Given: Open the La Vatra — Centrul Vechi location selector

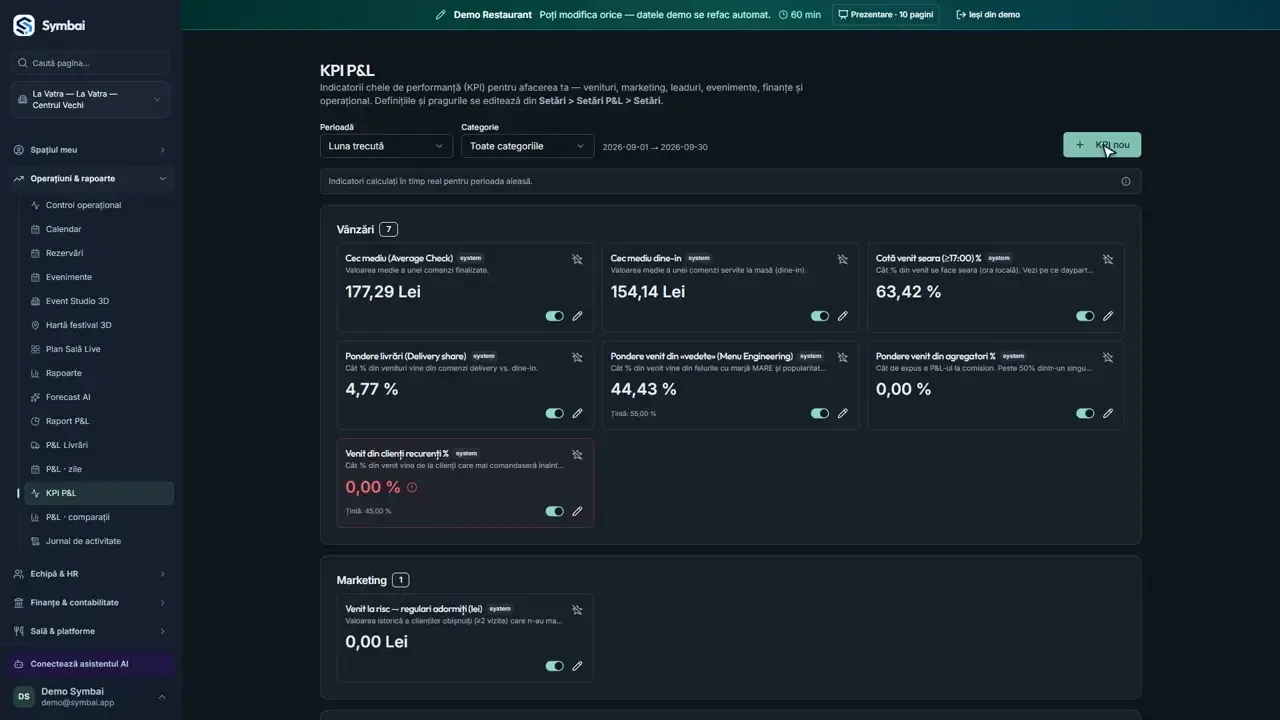Looking at the screenshot, I should (x=90, y=100).
